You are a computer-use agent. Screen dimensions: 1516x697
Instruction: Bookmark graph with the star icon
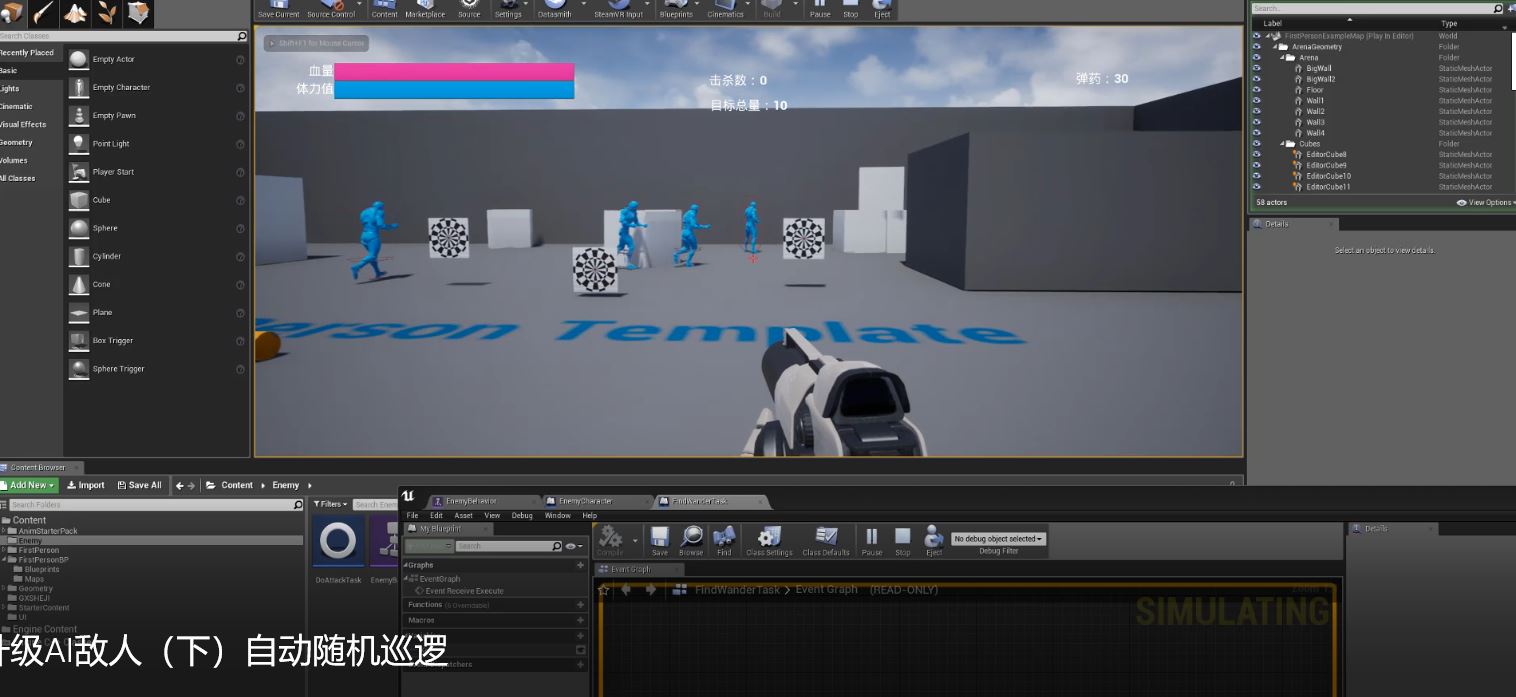(x=603, y=590)
